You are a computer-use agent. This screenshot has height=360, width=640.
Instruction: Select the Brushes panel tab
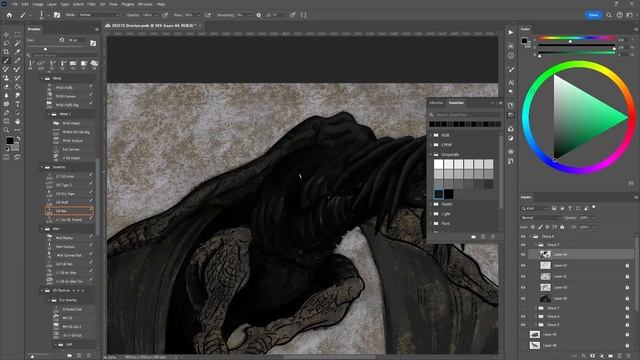pos(34,29)
